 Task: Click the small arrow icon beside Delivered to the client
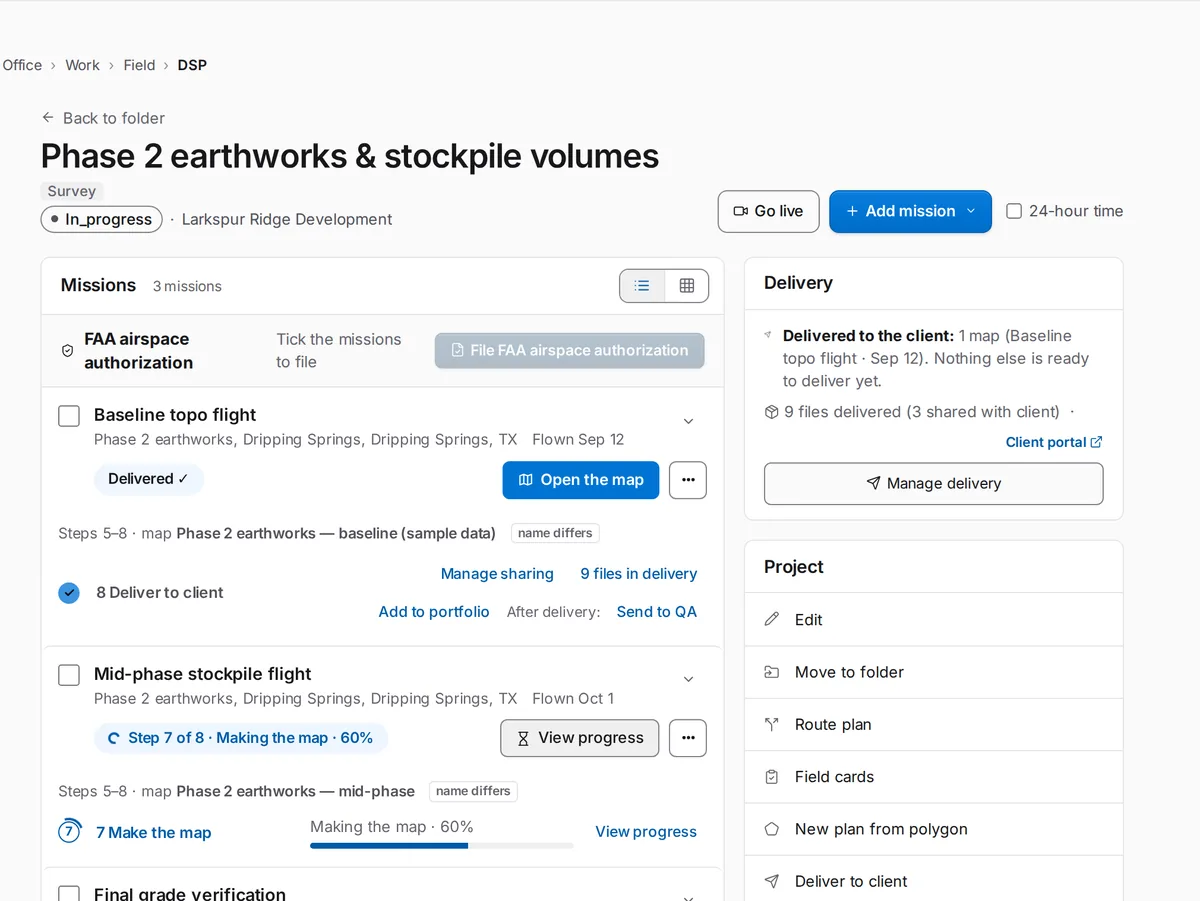point(768,336)
